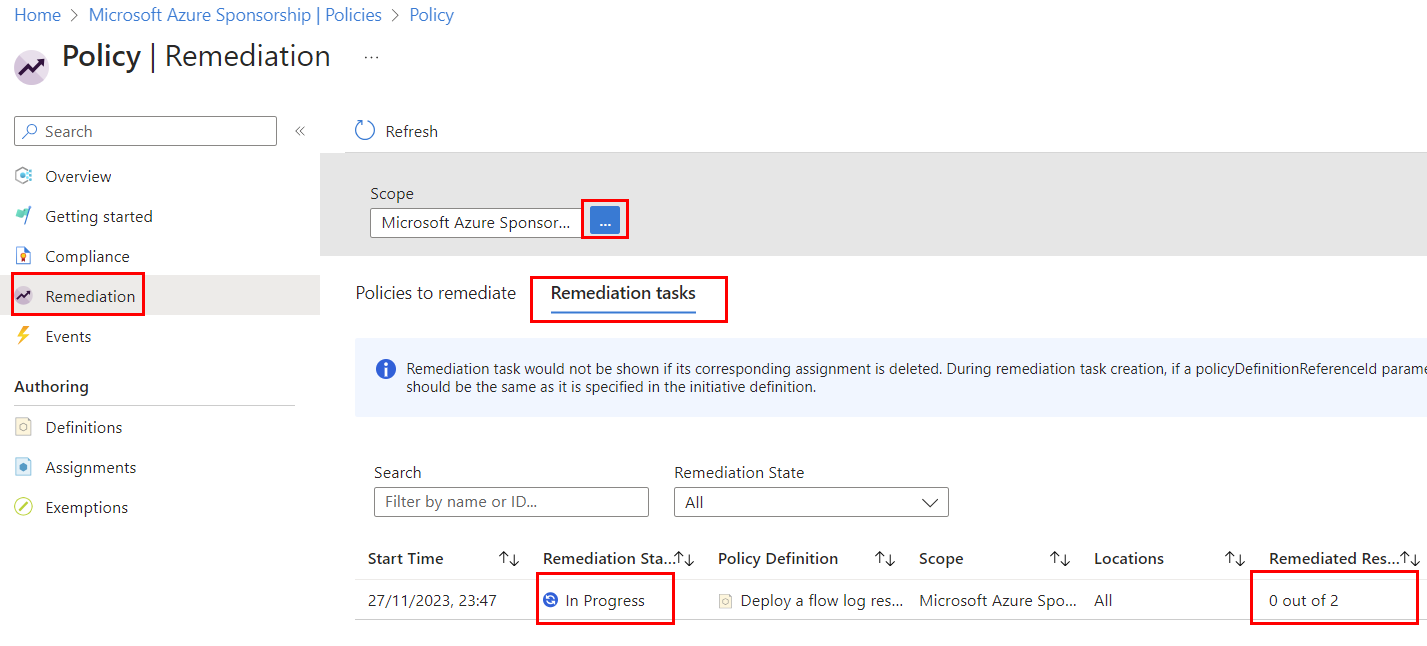
Task: Click the Filter by name or ID field
Action: [511, 502]
